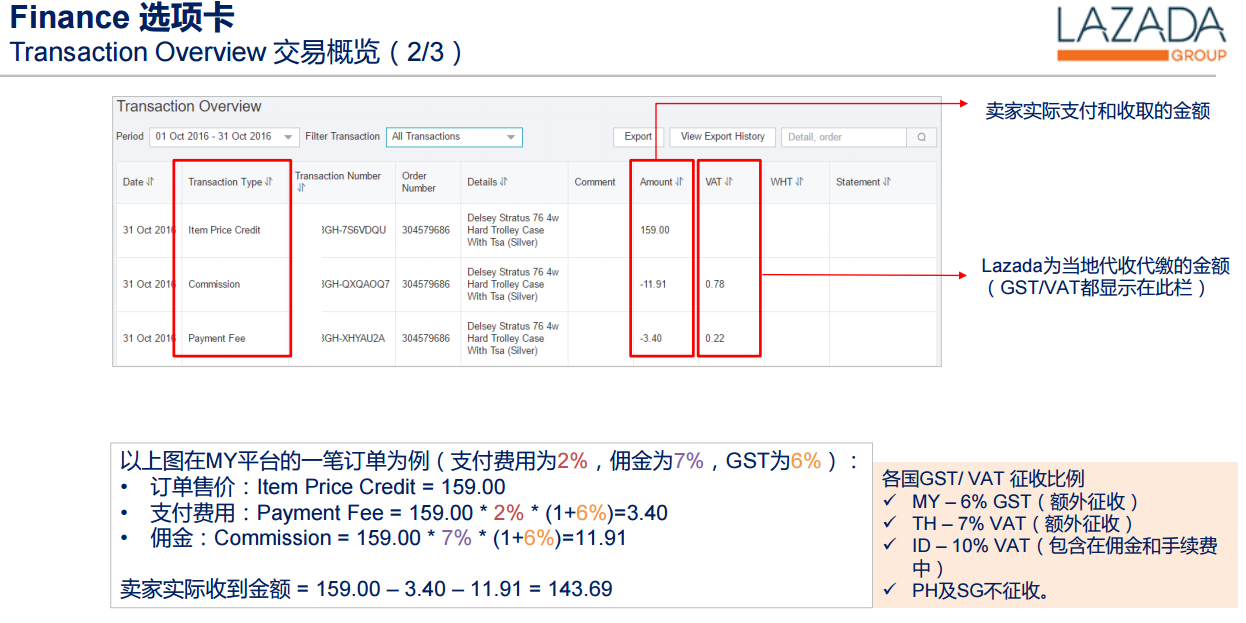Sort by the VAT column header
1246x623 pixels.
pyautogui.click(x=719, y=182)
